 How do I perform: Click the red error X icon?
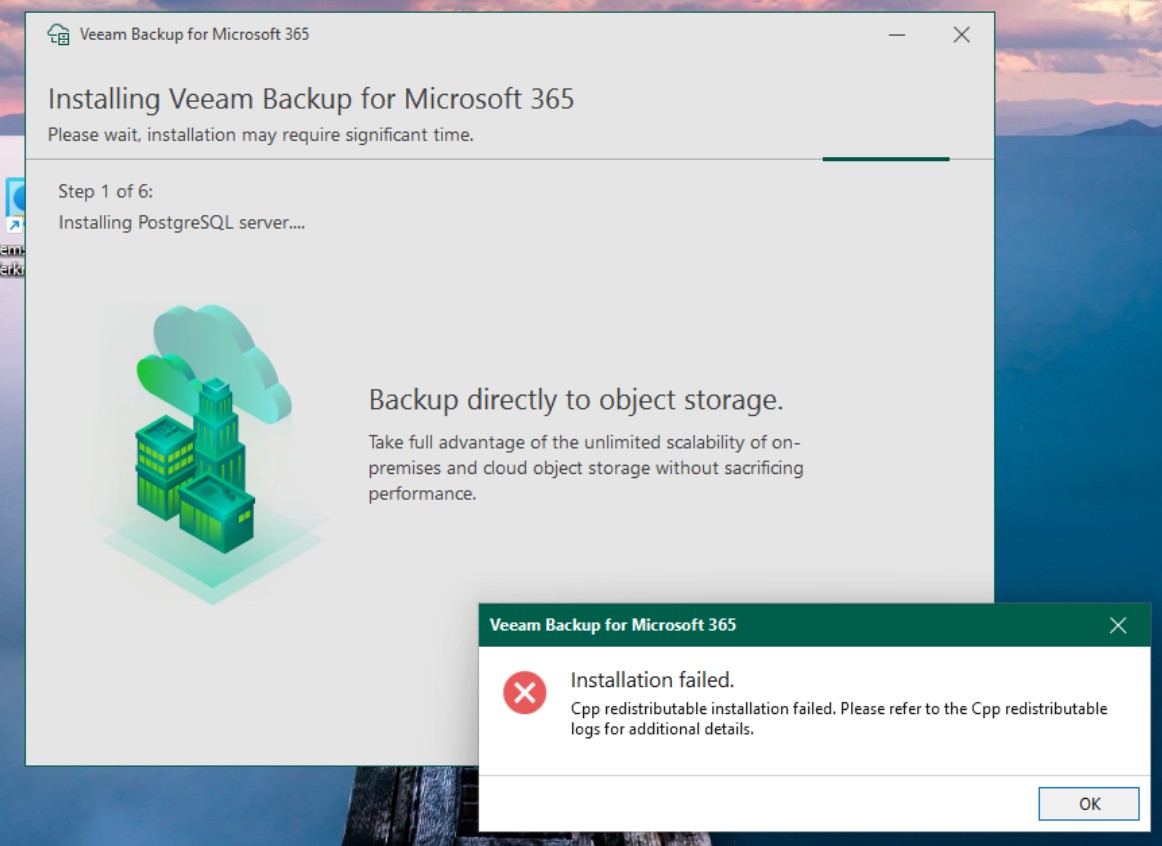pos(524,692)
